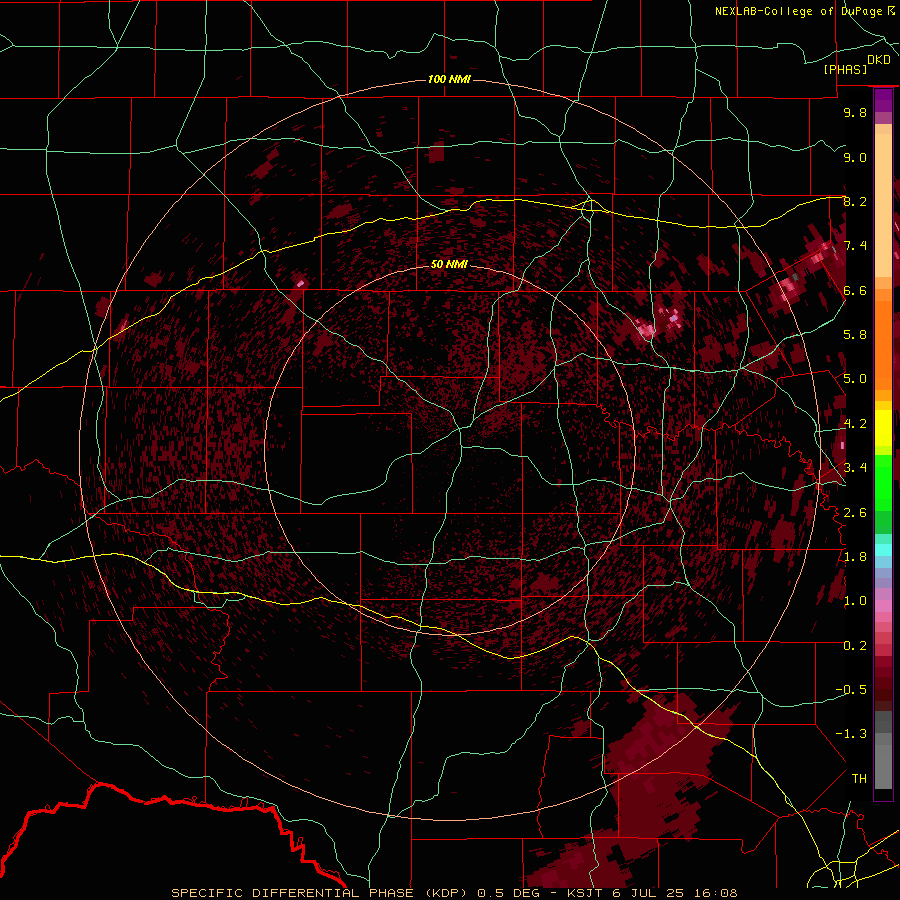This screenshot has width=900, height=900.
Task: Click the 8.2 value on the color scale
Action: click(x=855, y=201)
